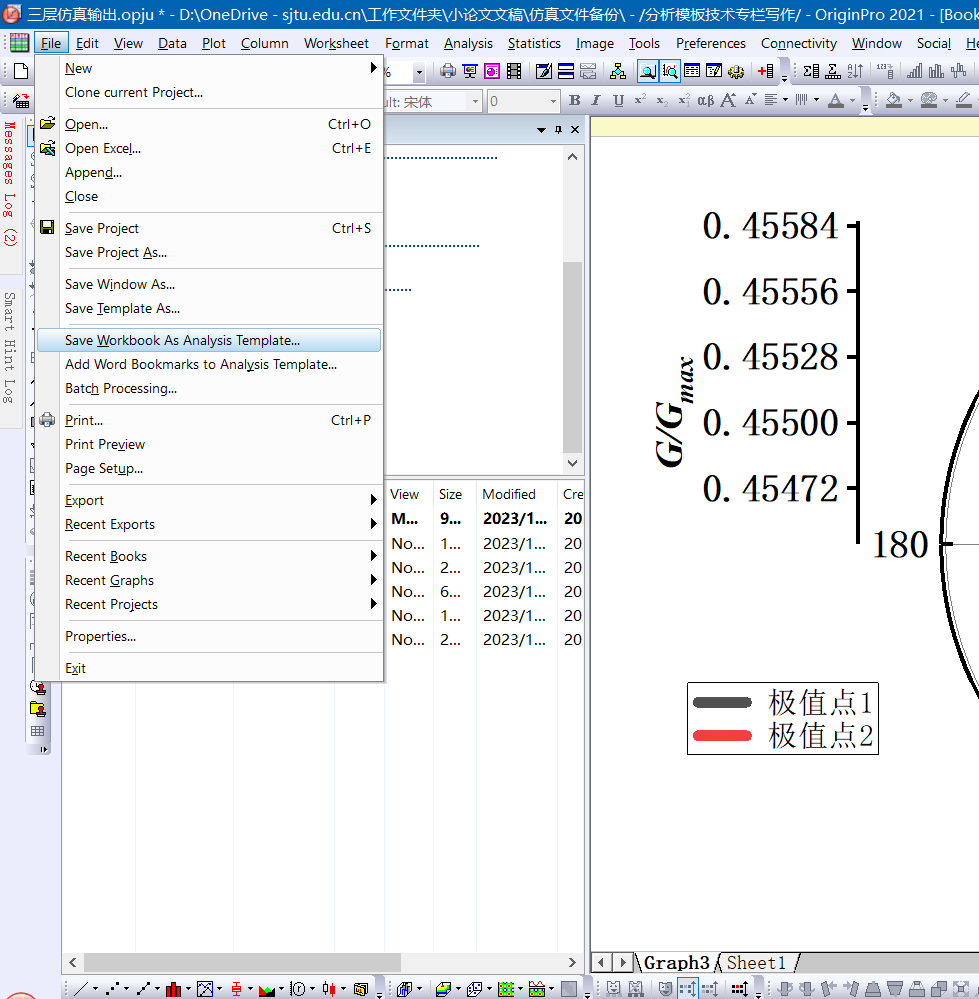Image resolution: width=979 pixels, height=999 pixels.
Task: Toggle Underline text formatting
Action: 618,101
